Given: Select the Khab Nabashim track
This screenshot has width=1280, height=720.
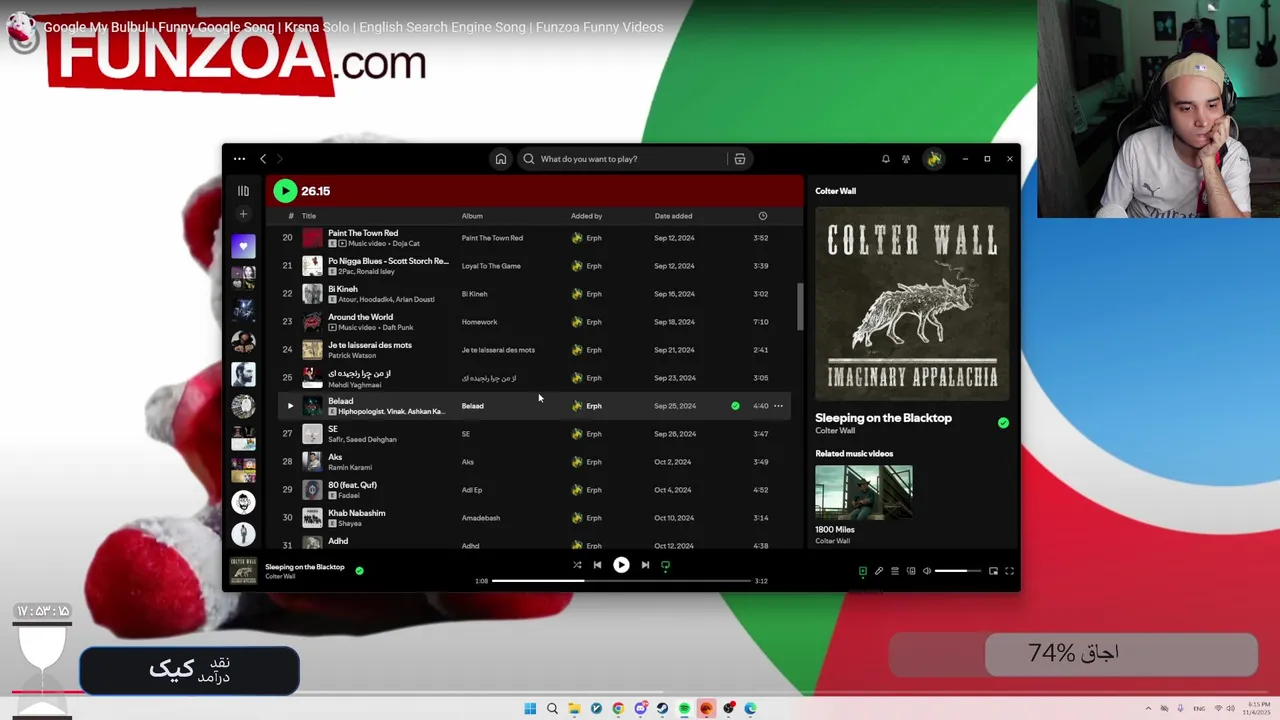Looking at the screenshot, I should 533,518.
